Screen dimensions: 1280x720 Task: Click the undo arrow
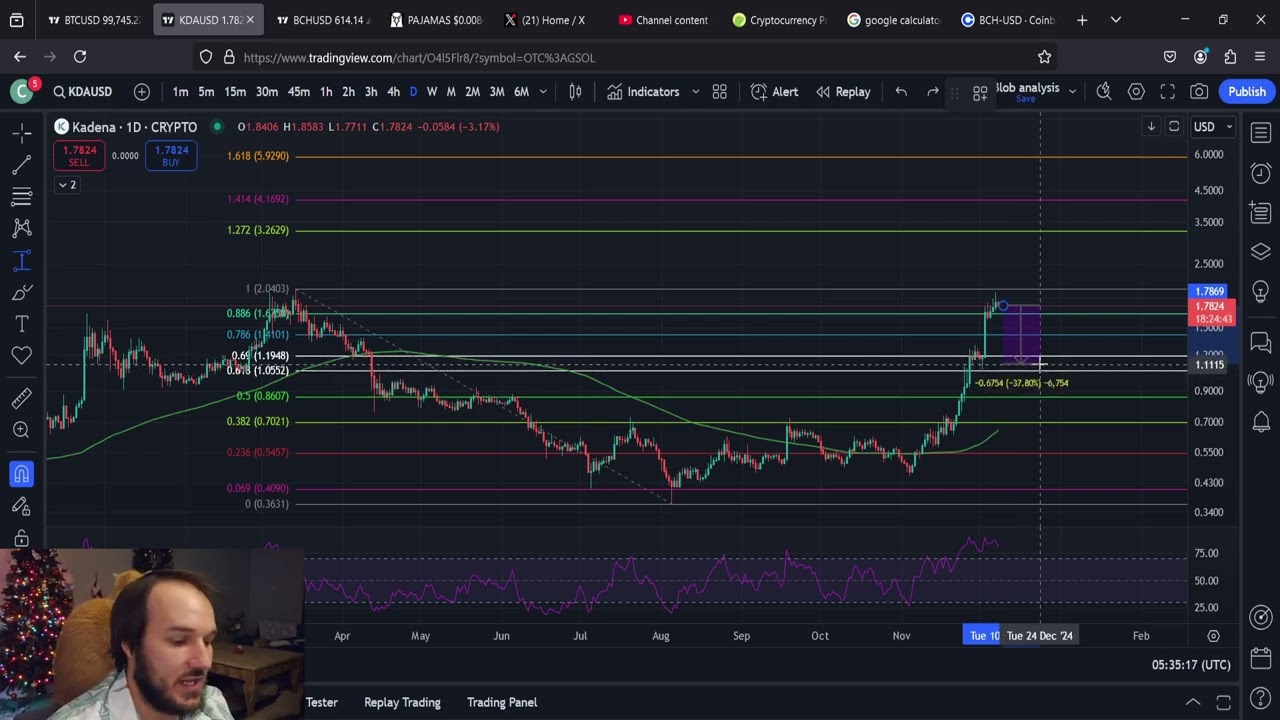click(x=901, y=92)
